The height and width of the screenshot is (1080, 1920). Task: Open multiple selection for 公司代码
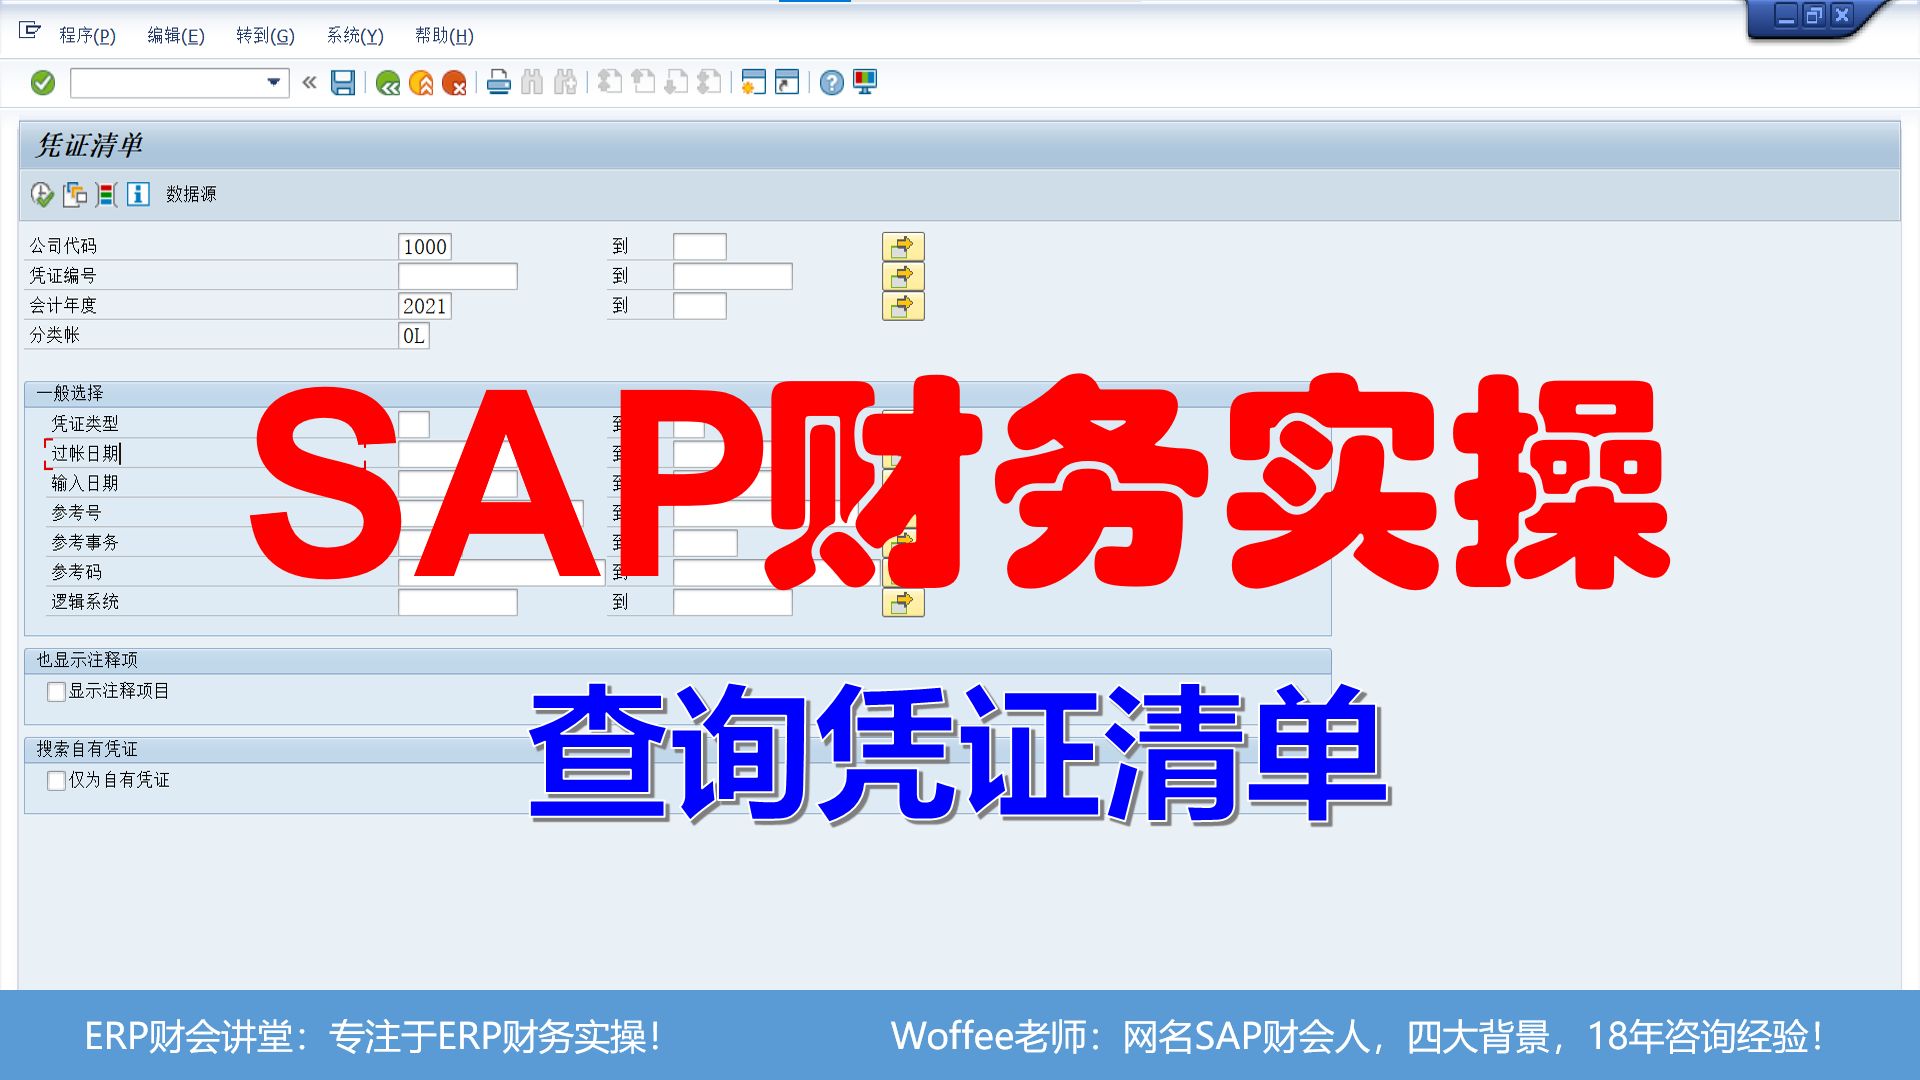click(903, 247)
